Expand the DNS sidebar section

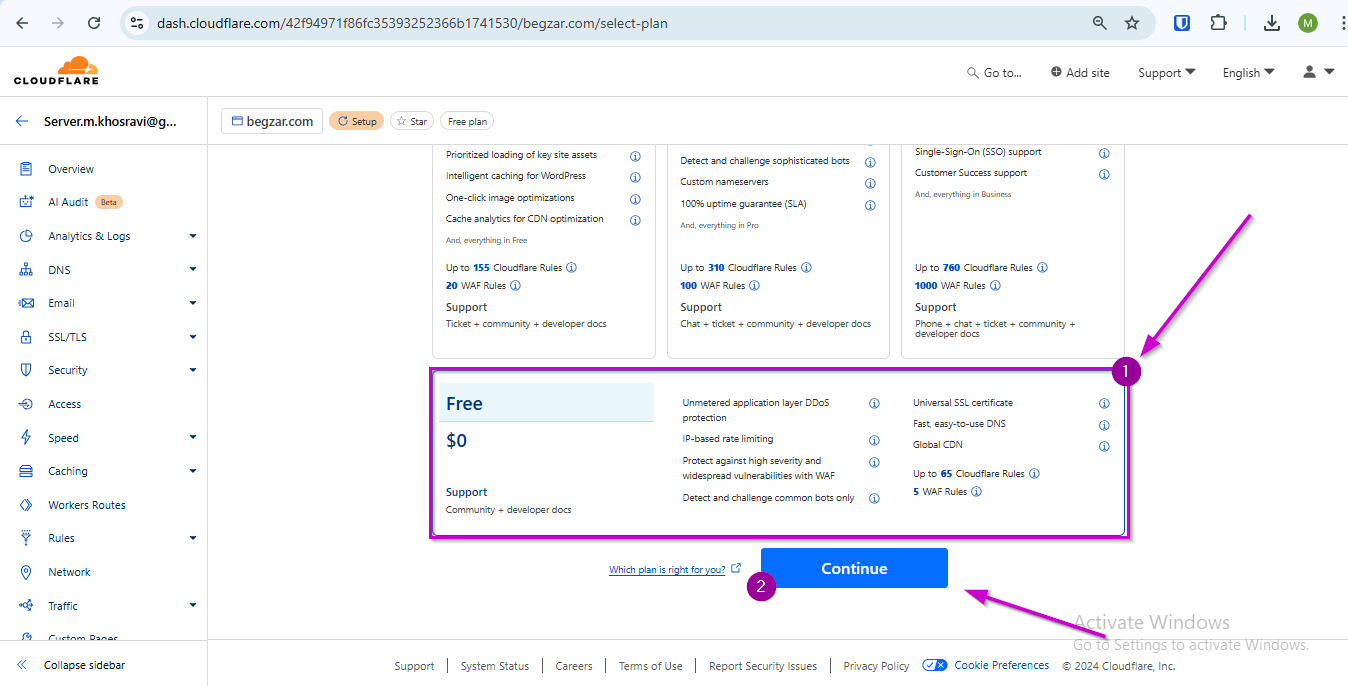click(x=192, y=270)
